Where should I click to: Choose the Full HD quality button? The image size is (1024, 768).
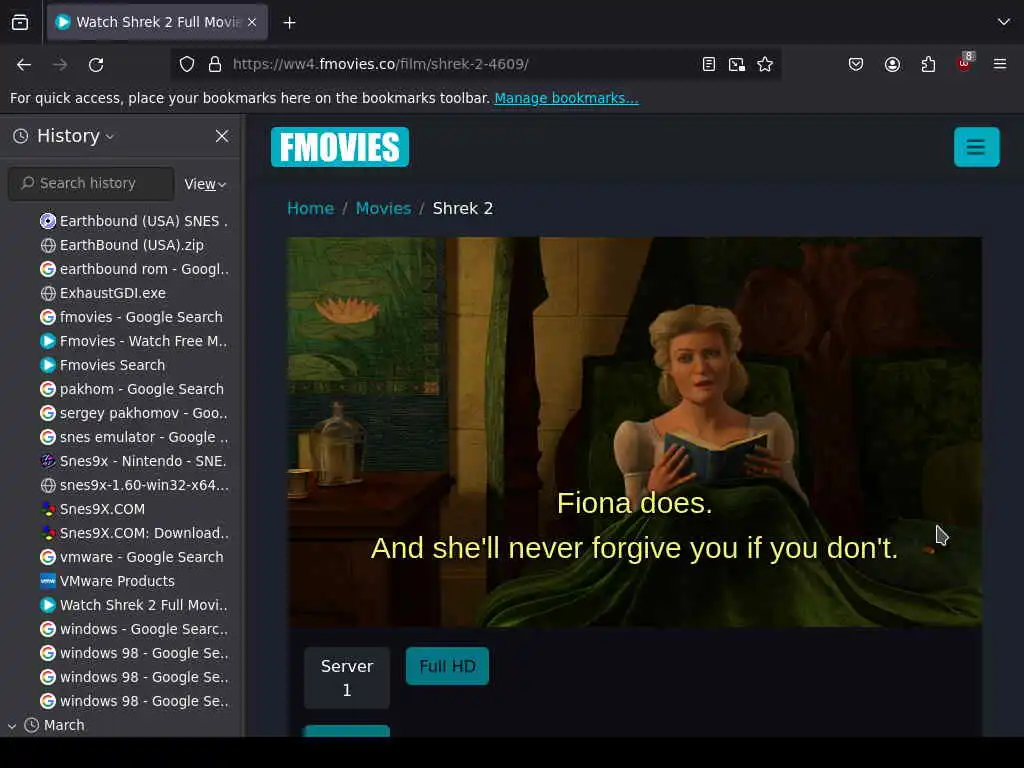point(447,666)
